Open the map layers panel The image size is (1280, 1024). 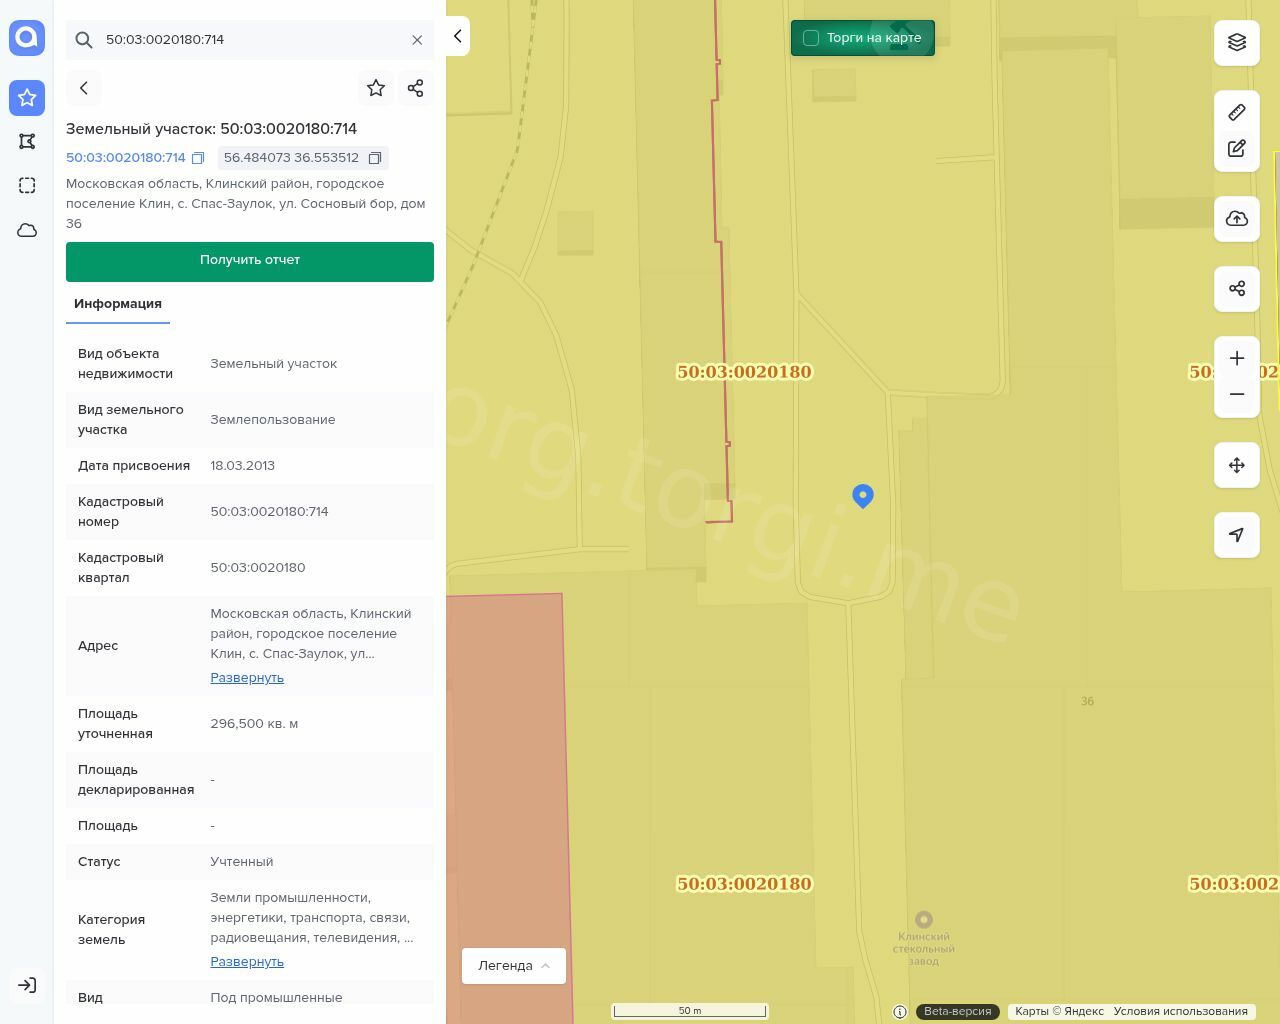[1237, 42]
